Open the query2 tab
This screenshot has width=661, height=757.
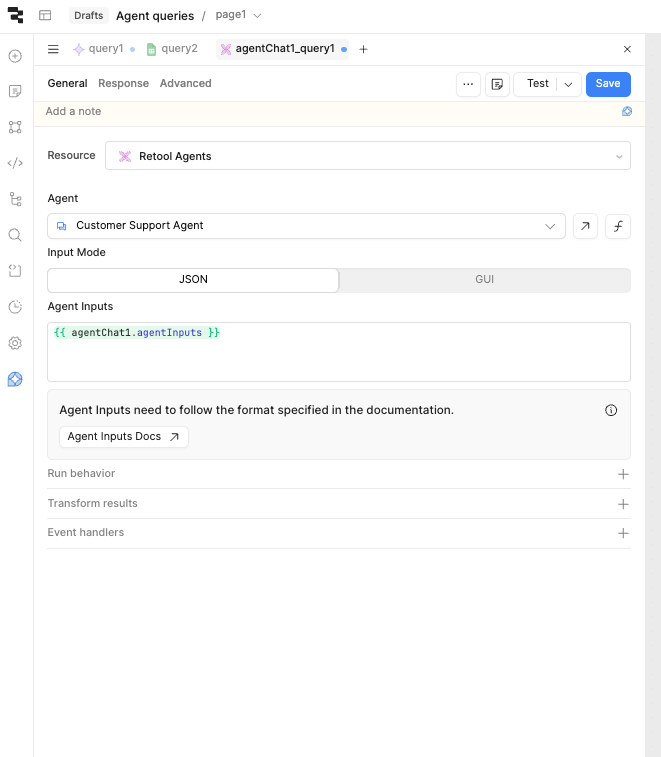pyautogui.click(x=172, y=49)
